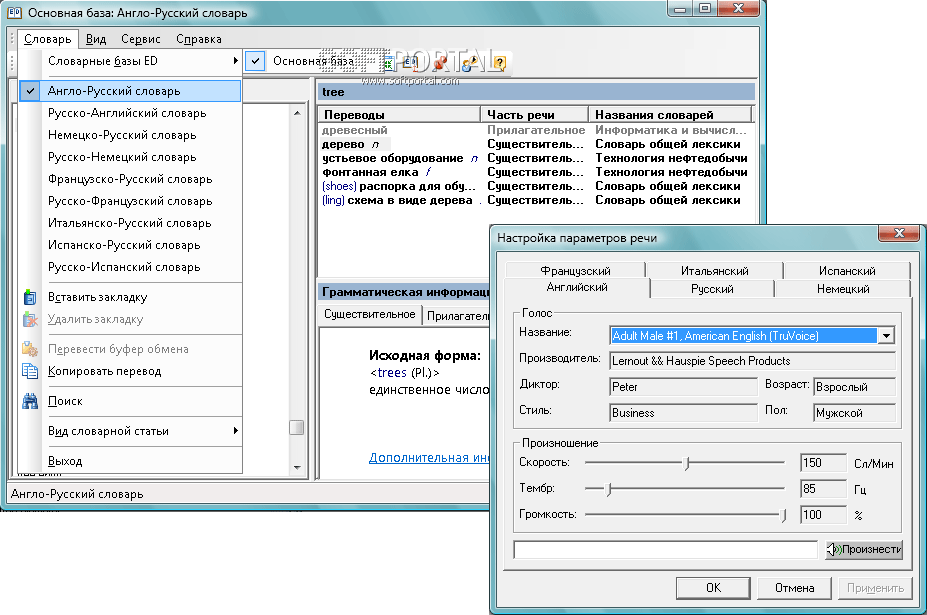This screenshot has width=927, height=615.
Task: Choose Вставить закладку from the menu
Action: tap(130, 297)
